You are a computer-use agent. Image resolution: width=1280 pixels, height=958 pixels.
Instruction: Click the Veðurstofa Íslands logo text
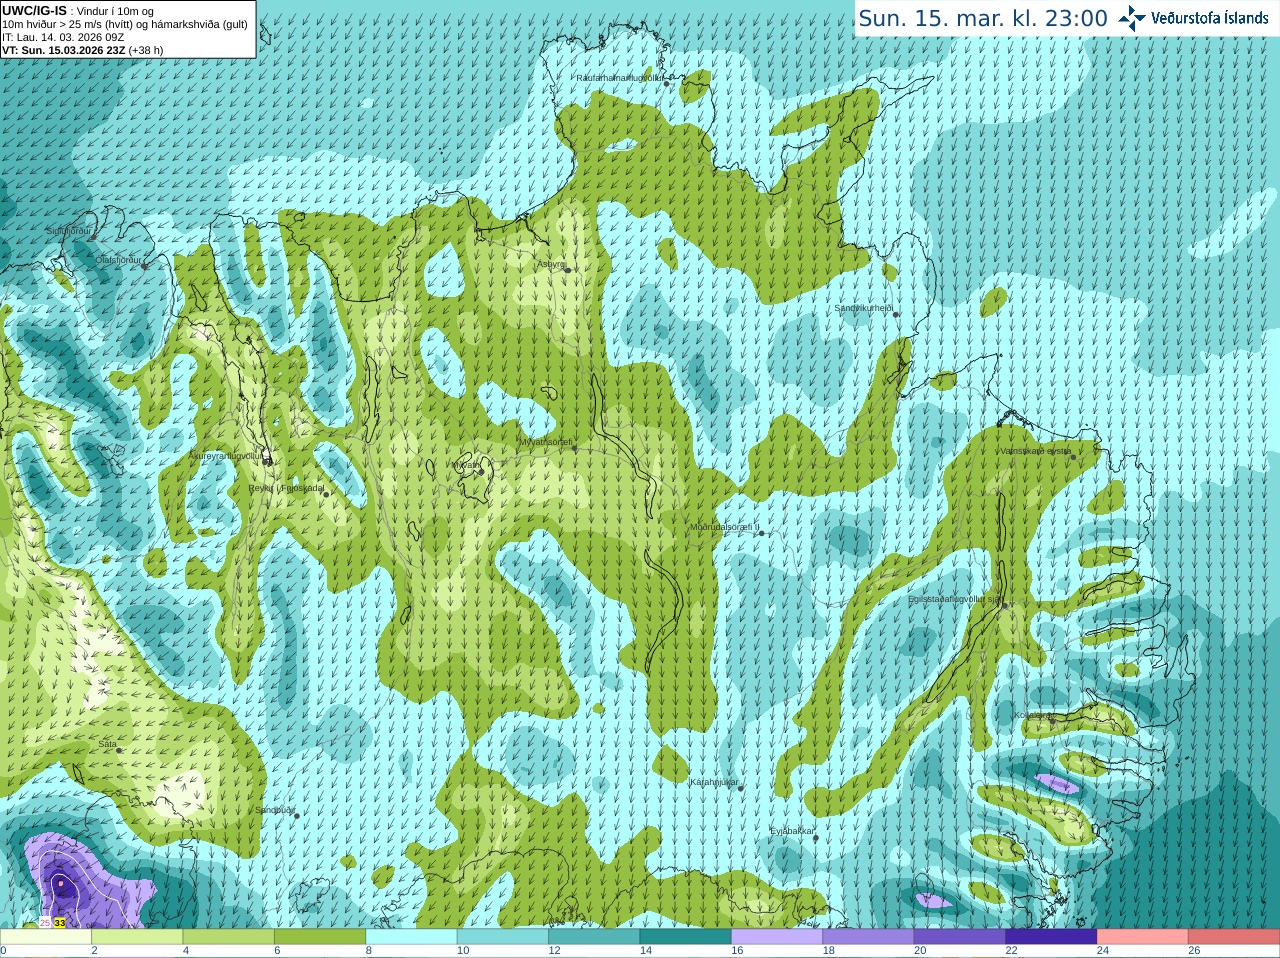click(1210, 18)
